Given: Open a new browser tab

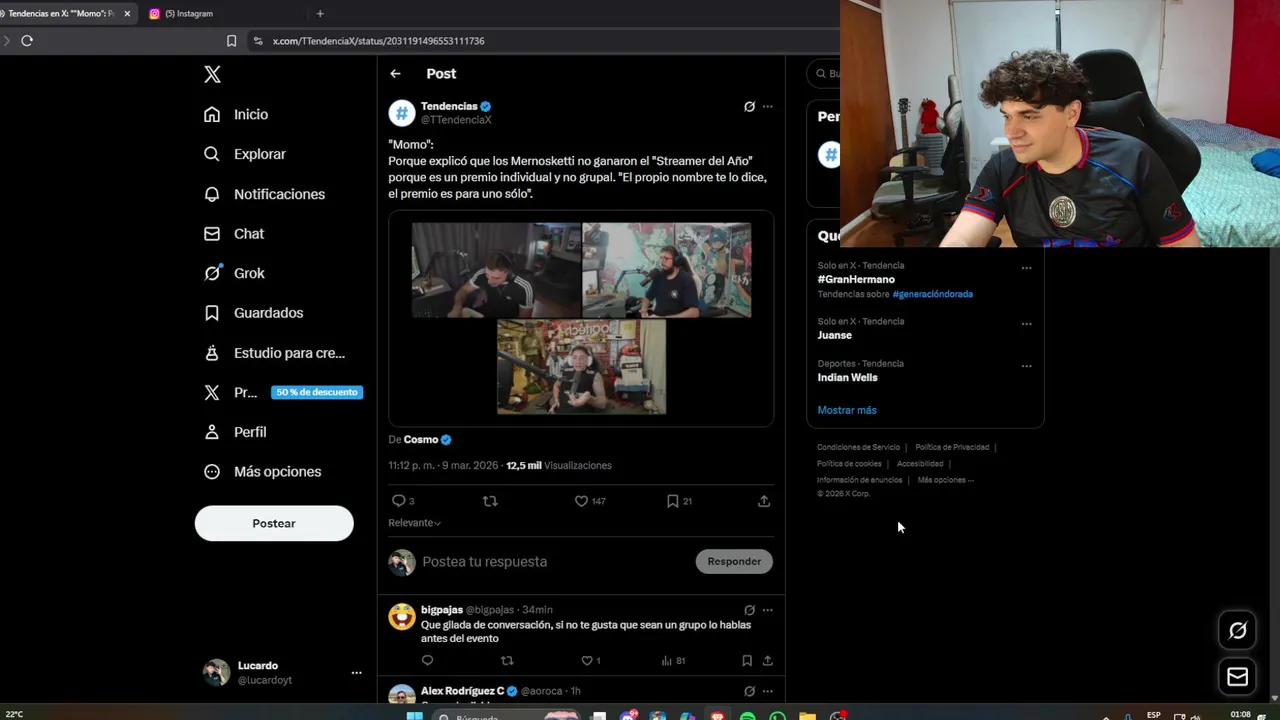Looking at the screenshot, I should click(x=320, y=14).
